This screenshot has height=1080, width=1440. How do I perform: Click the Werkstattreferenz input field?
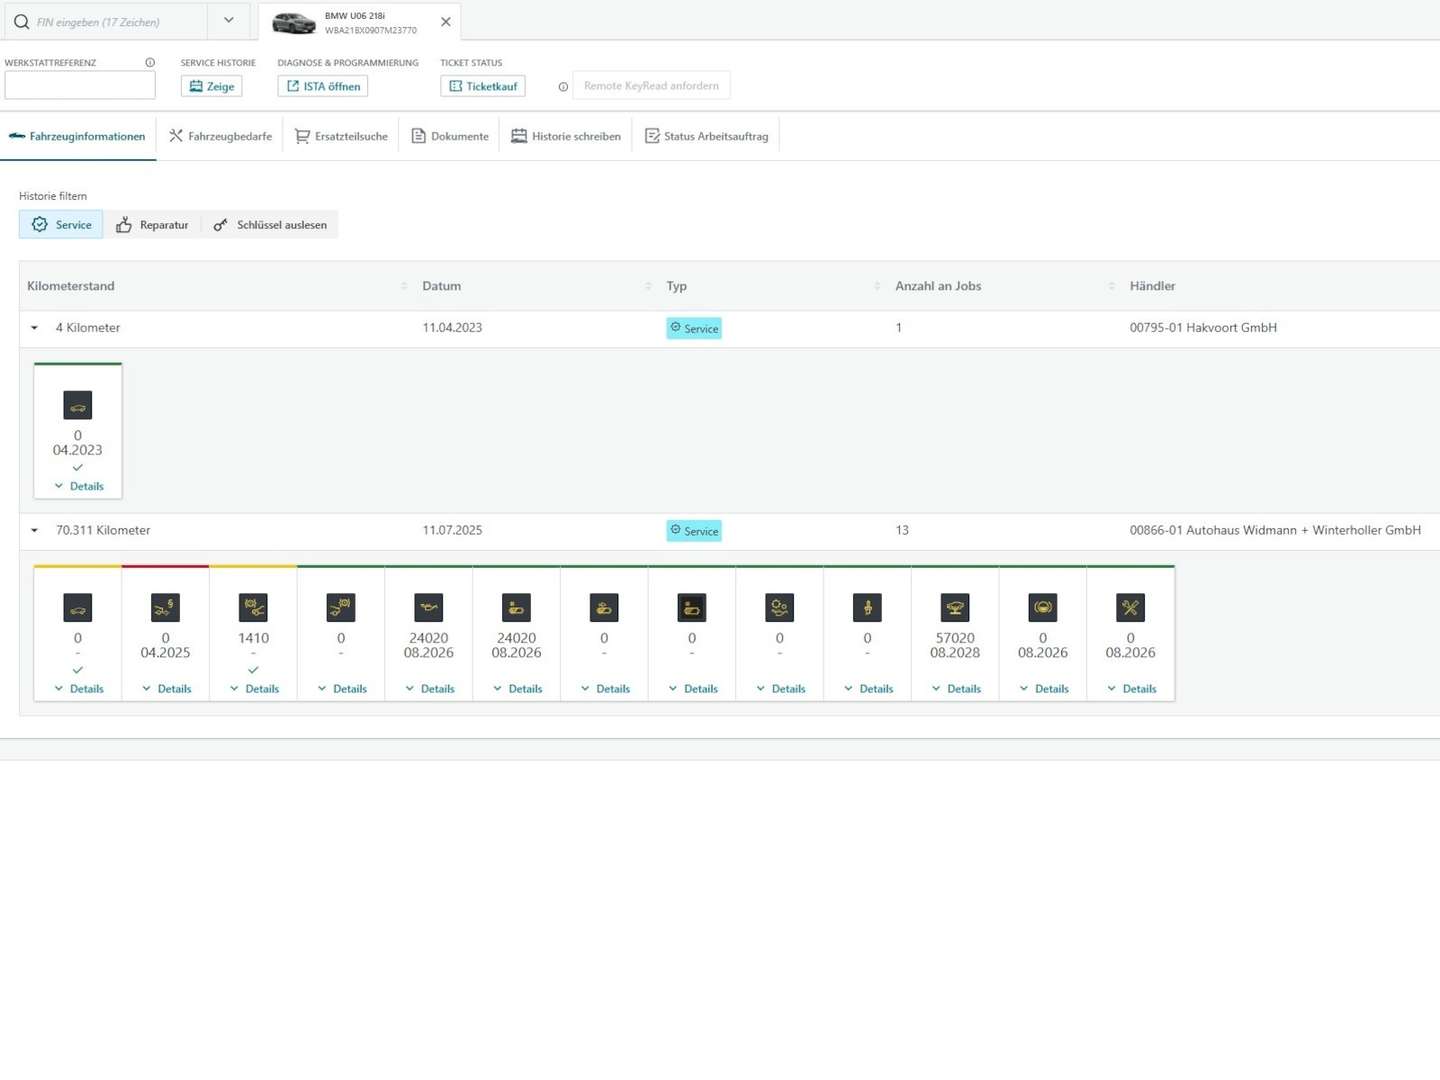pyautogui.click(x=80, y=86)
